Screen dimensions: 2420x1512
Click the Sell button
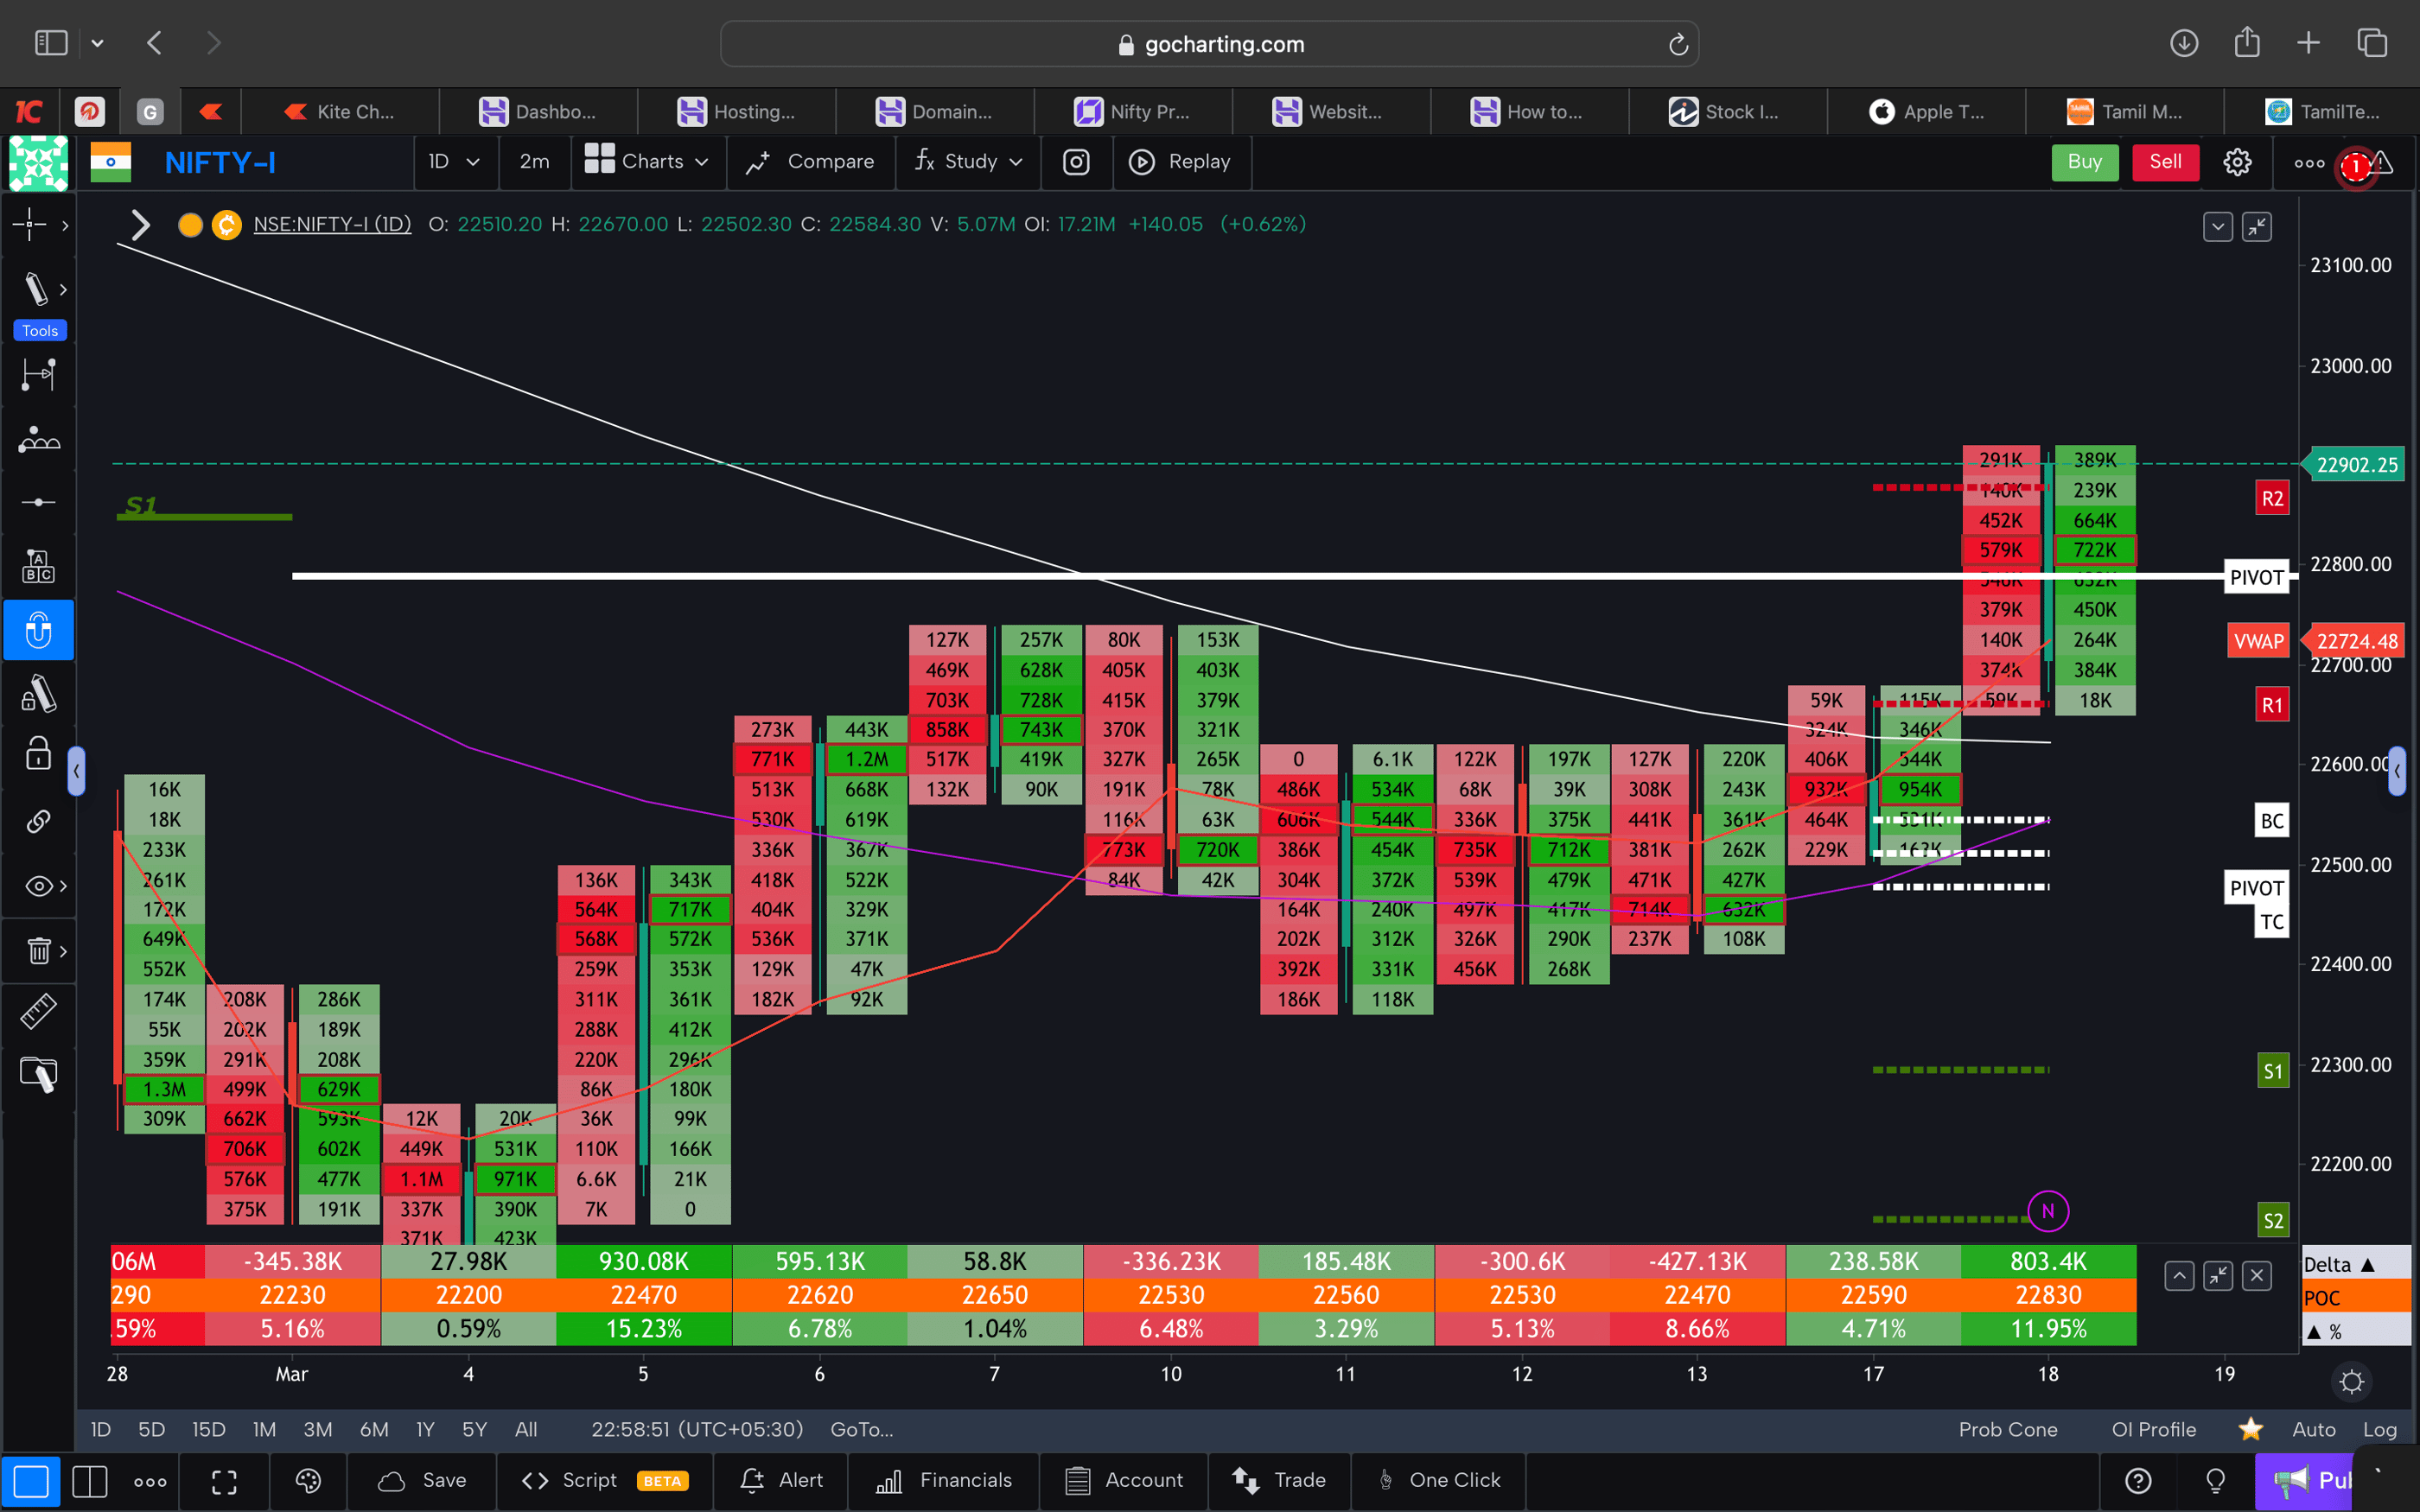pos(2164,162)
